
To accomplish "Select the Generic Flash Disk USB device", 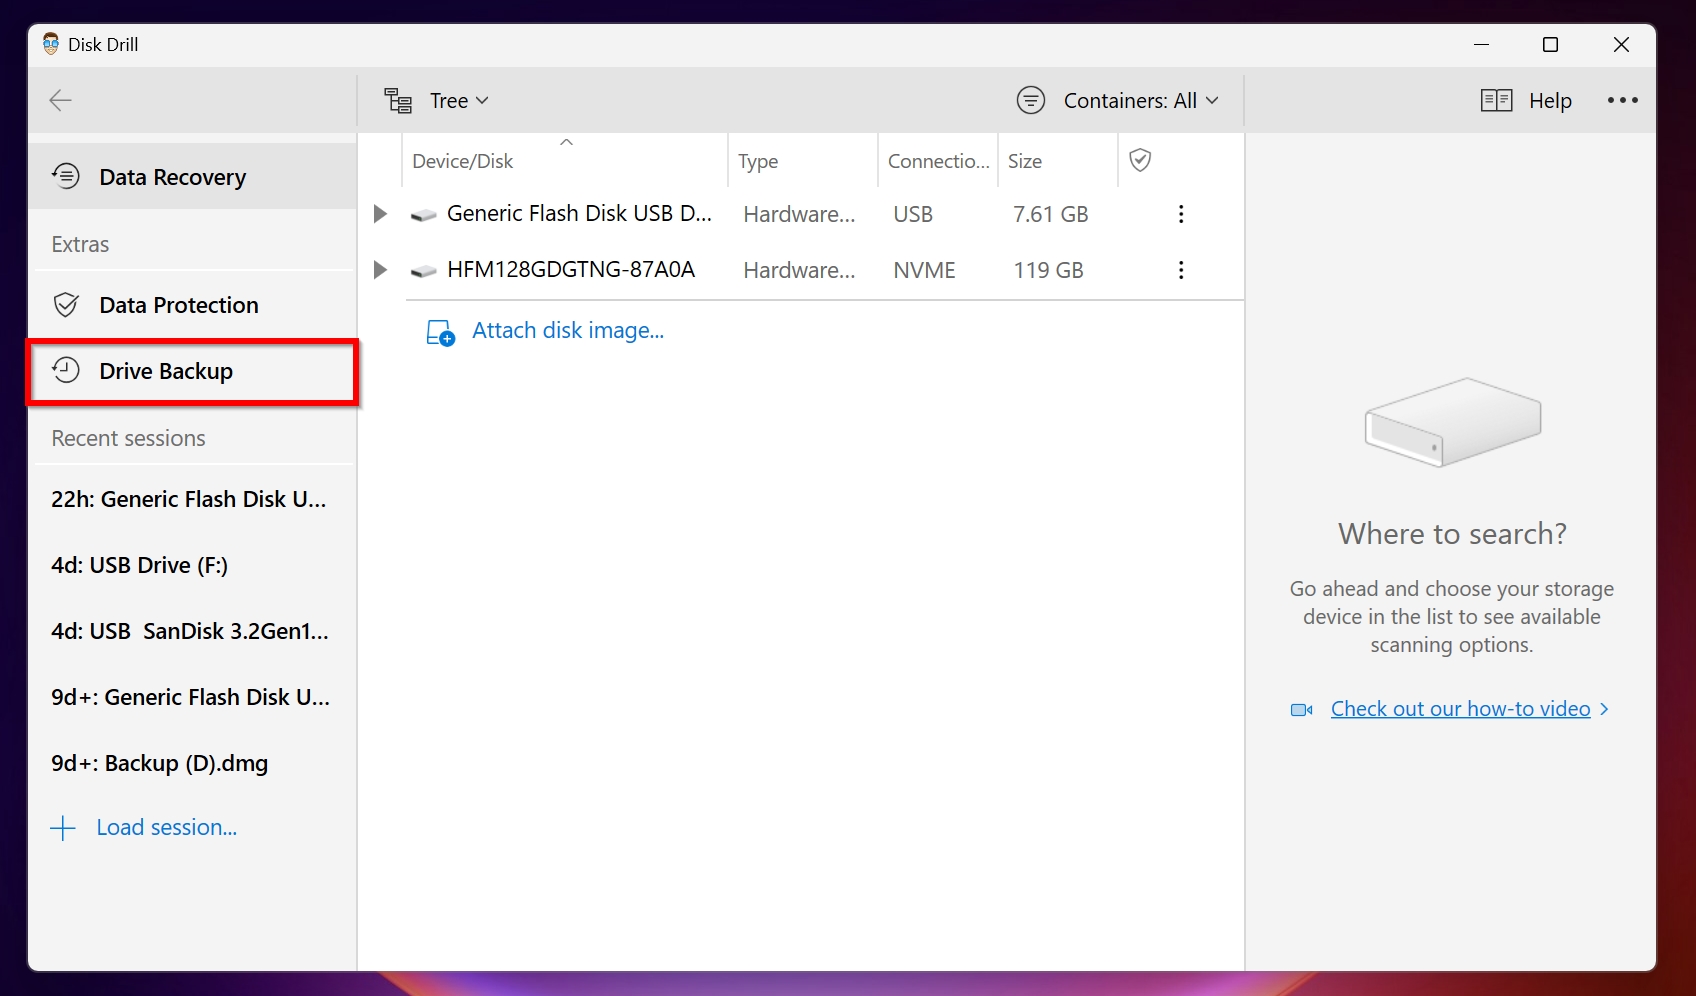I will click(579, 213).
